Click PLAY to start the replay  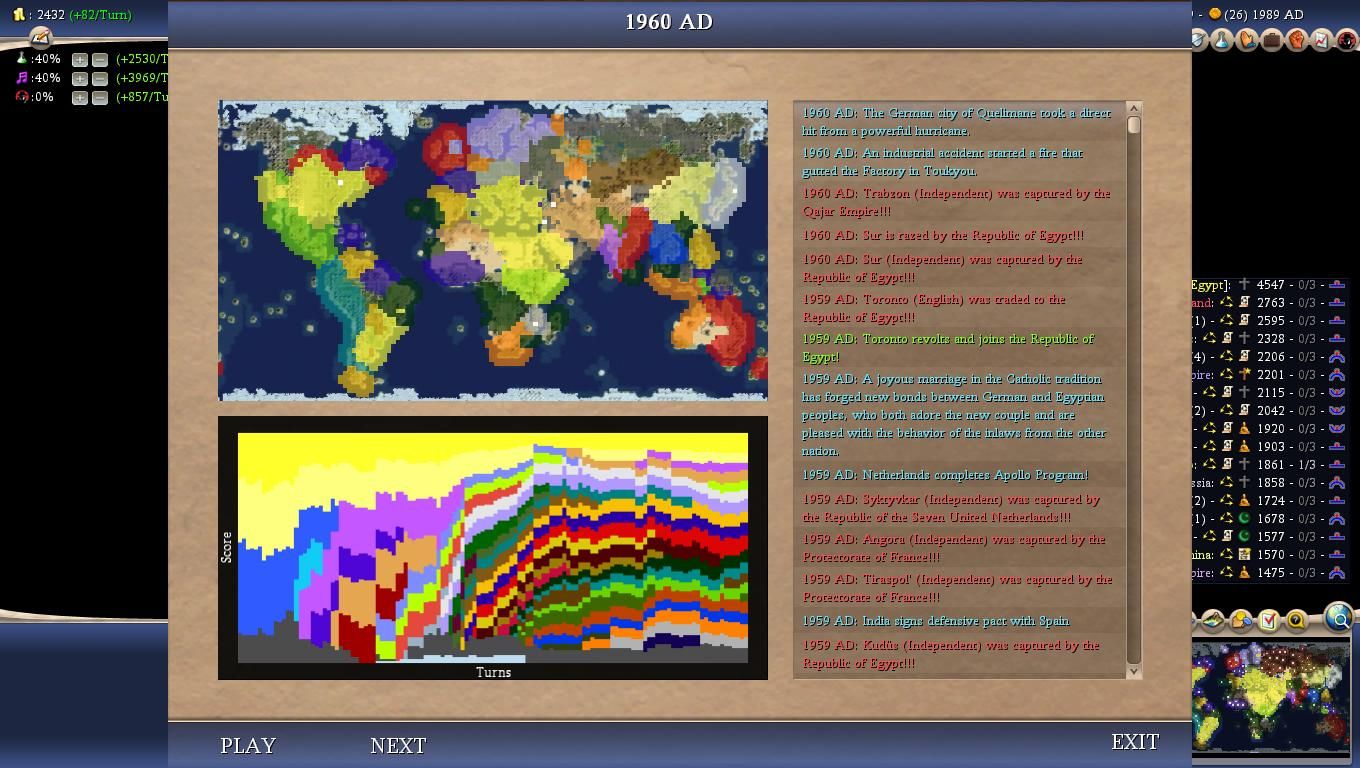point(248,746)
